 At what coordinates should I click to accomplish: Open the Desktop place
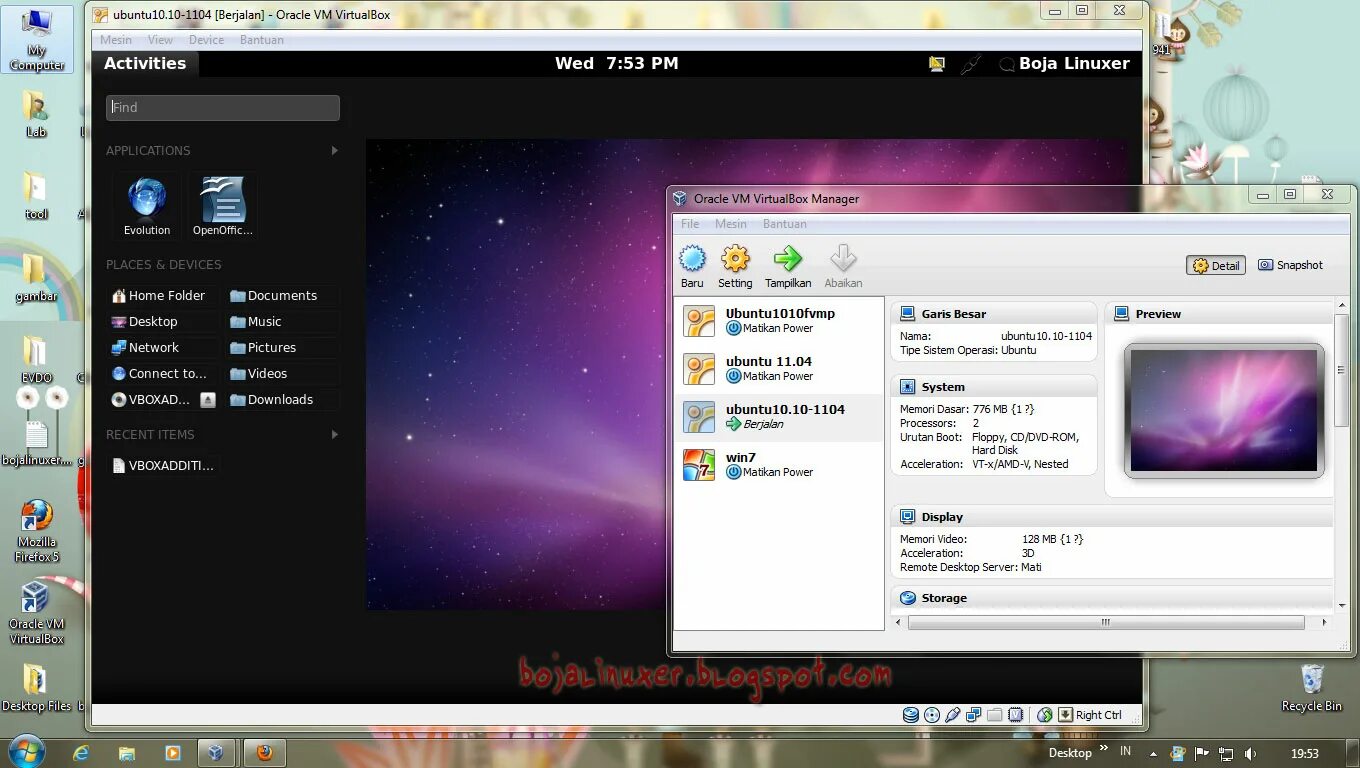point(145,322)
